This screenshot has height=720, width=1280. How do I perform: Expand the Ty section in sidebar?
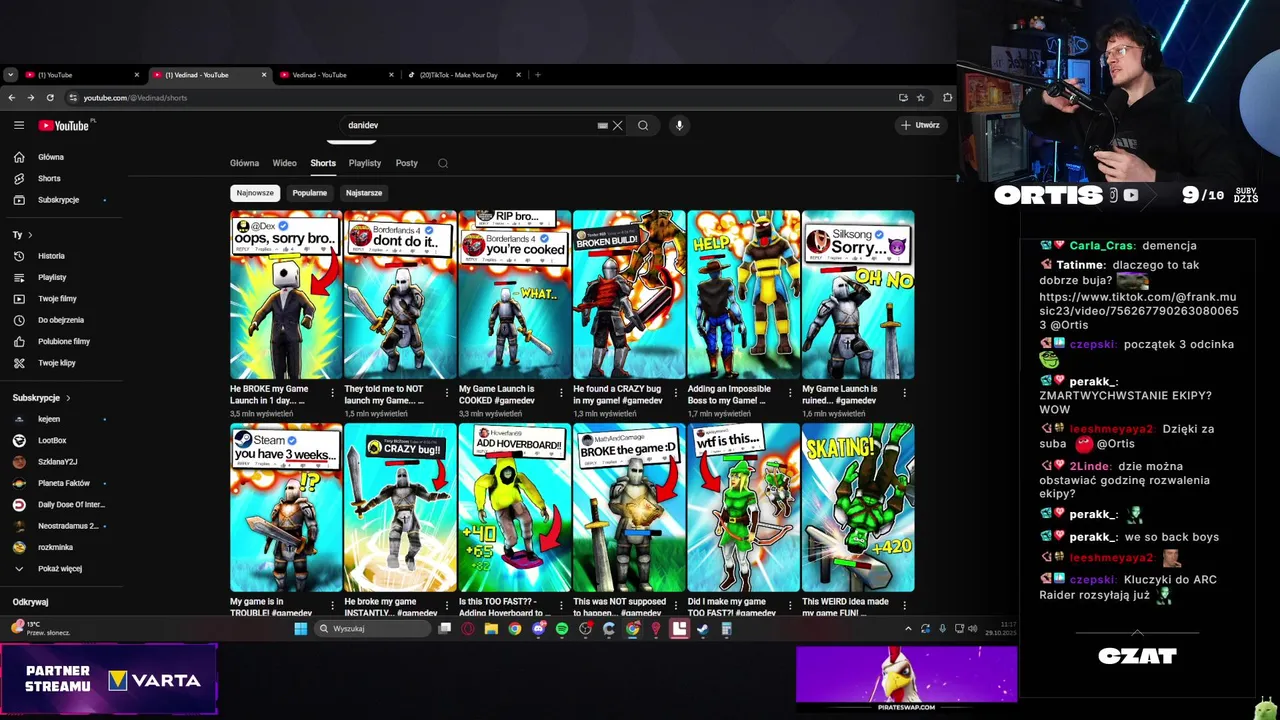point(22,235)
